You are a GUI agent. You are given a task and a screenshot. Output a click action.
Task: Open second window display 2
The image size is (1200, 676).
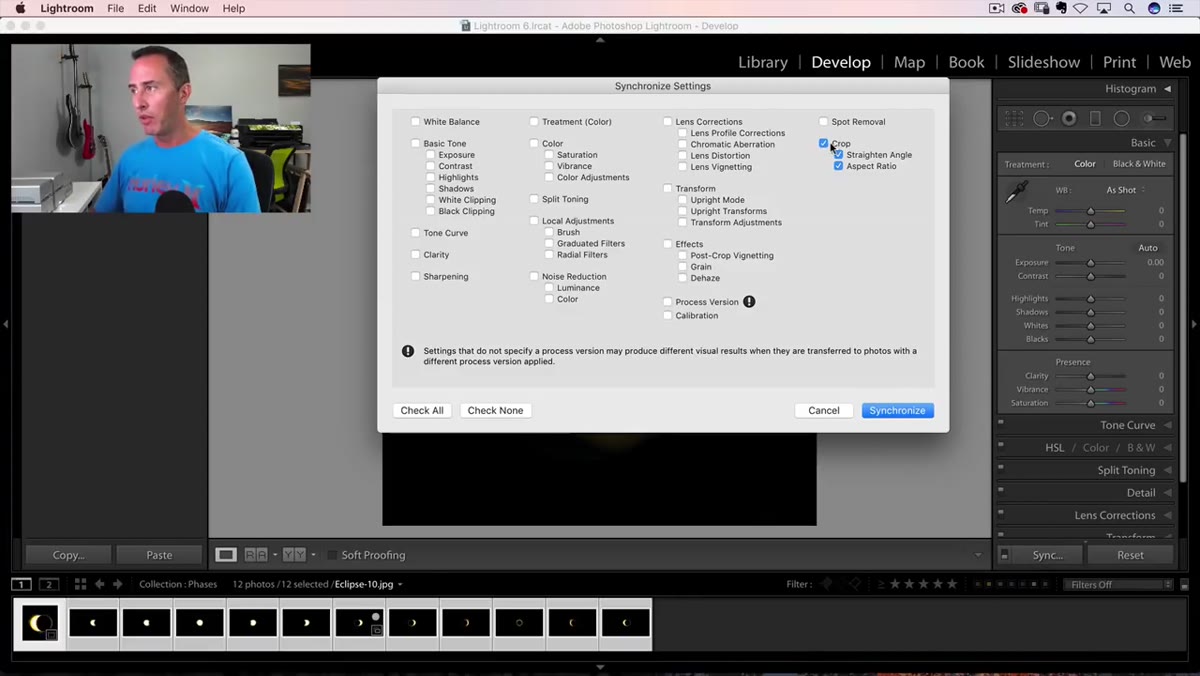tap(48, 584)
